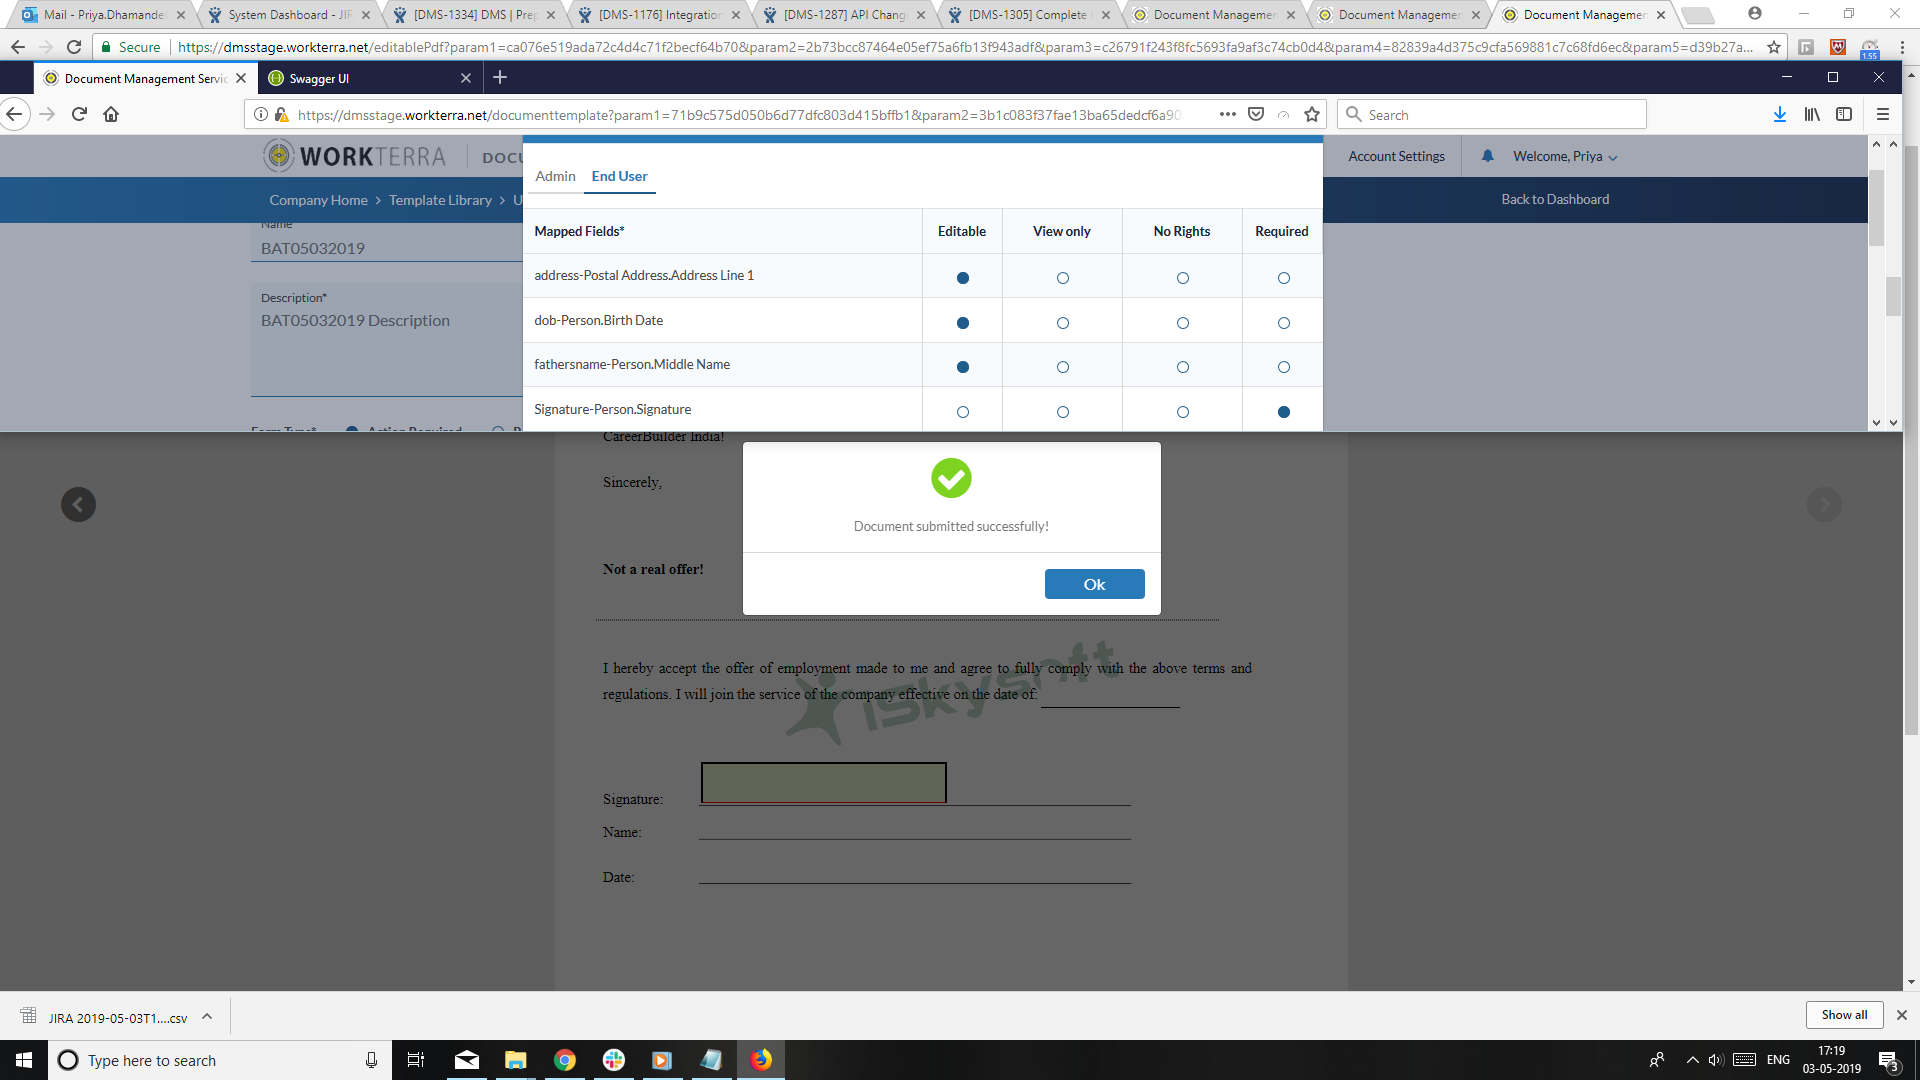Reload the Firefox page
The height and width of the screenshot is (1080, 1920).
tap(79, 114)
